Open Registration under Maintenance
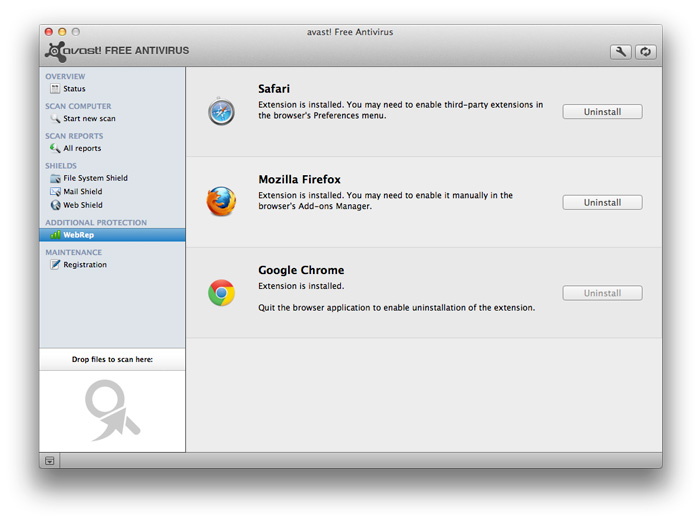 click(84, 265)
